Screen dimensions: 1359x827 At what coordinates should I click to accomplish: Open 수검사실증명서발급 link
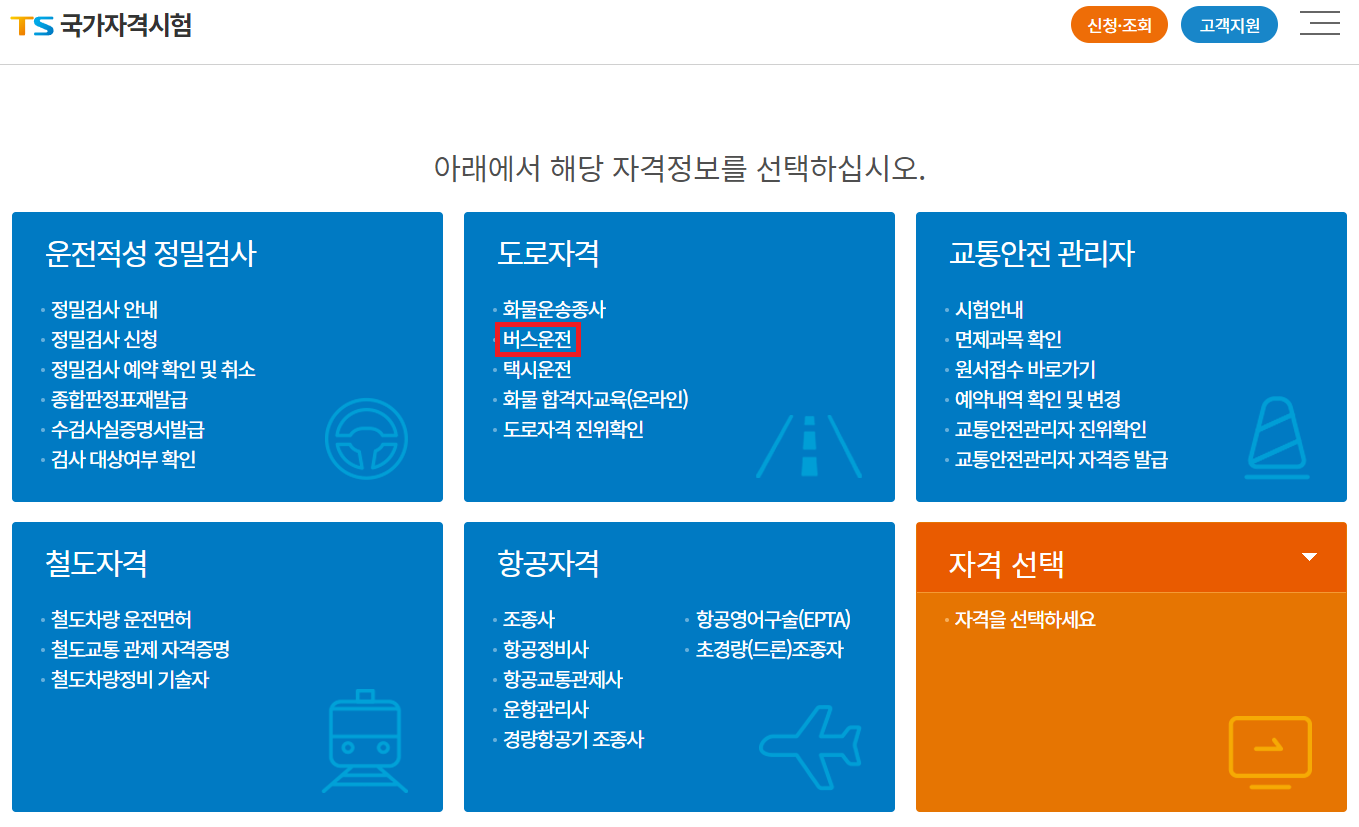tap(128, 430)
